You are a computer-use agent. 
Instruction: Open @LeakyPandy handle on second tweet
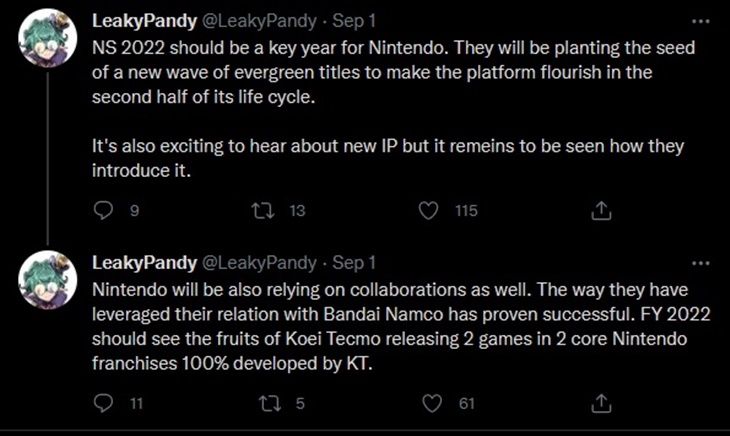tap(259, 263)
